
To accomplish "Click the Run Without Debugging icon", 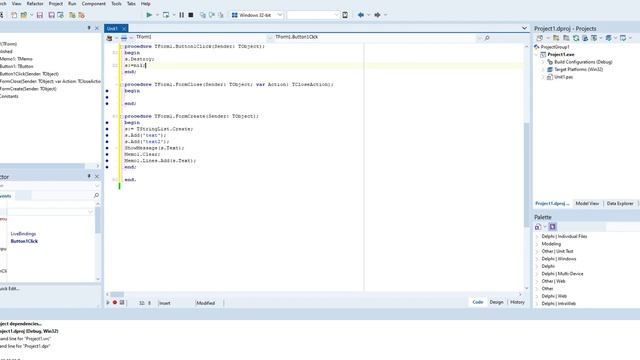I will click(x=166, y=15).
